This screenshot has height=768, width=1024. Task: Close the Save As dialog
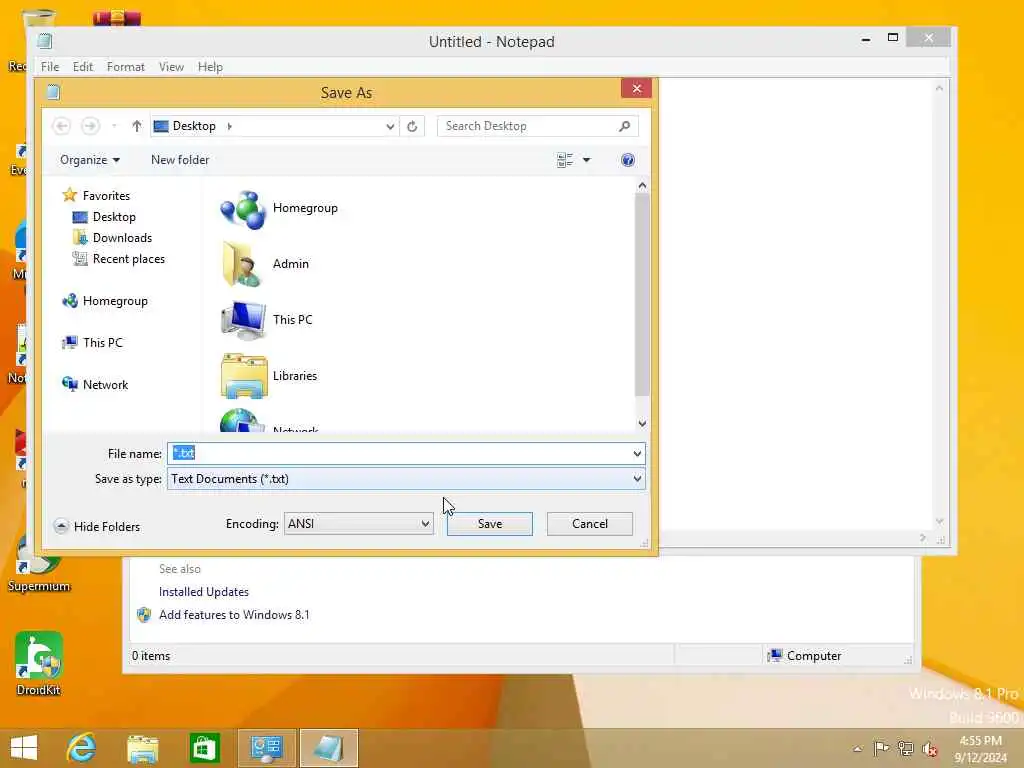[x=637, y=89]
